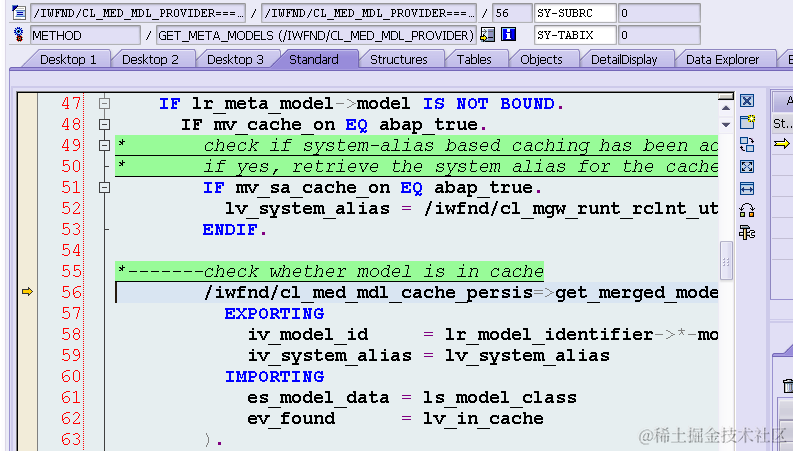This screenshot has width=793, height=451.
Task: Click the IMPORTING keyword on line 60
Action: click(x=275, y=377)
